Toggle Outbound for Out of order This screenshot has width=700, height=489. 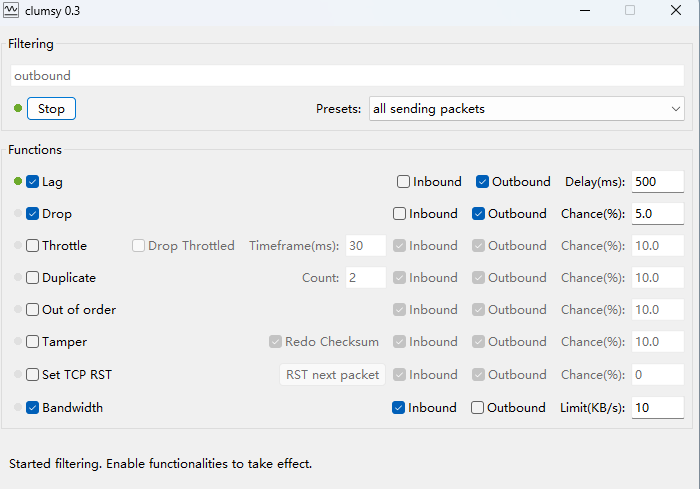[478, 310]
